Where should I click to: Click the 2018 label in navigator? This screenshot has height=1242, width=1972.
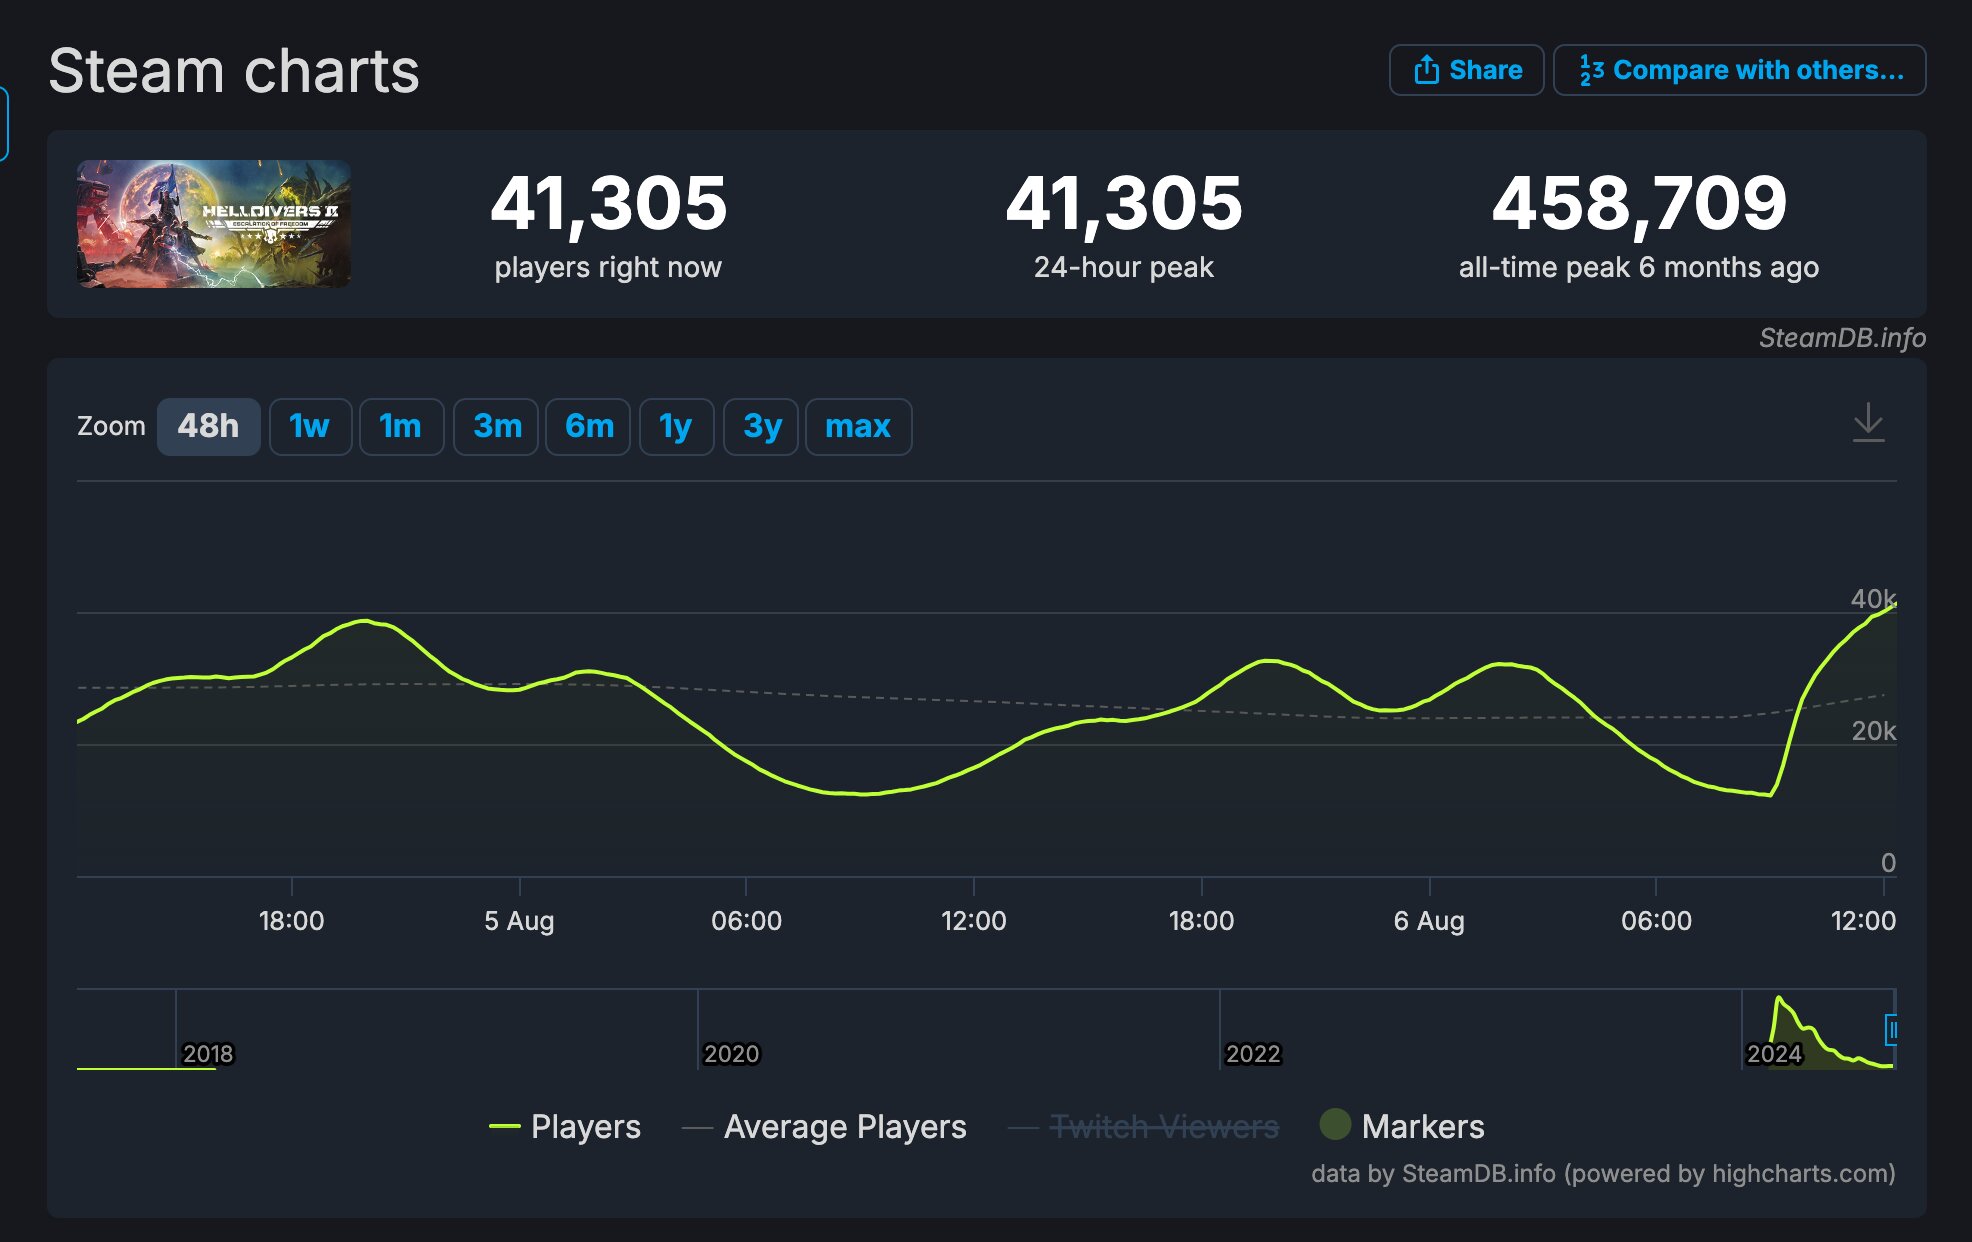pyautogui.click(x=208, y=1054)
